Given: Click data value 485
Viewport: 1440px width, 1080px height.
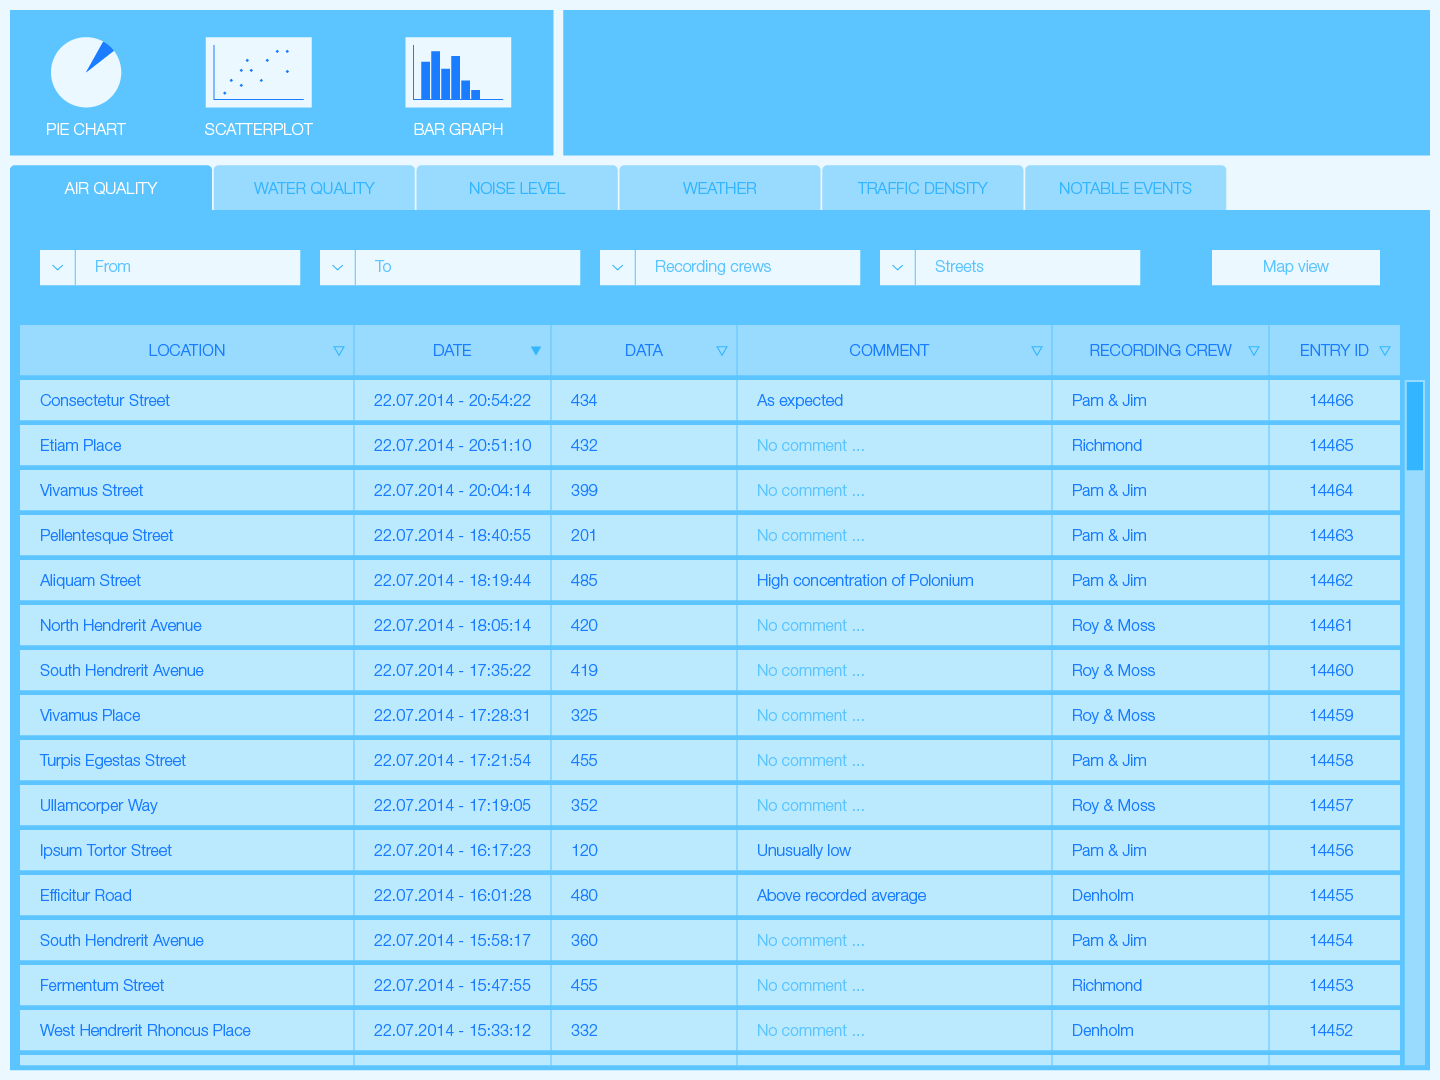Looking at the screenshot, I should pyautogui.click(x=584, y=581).
